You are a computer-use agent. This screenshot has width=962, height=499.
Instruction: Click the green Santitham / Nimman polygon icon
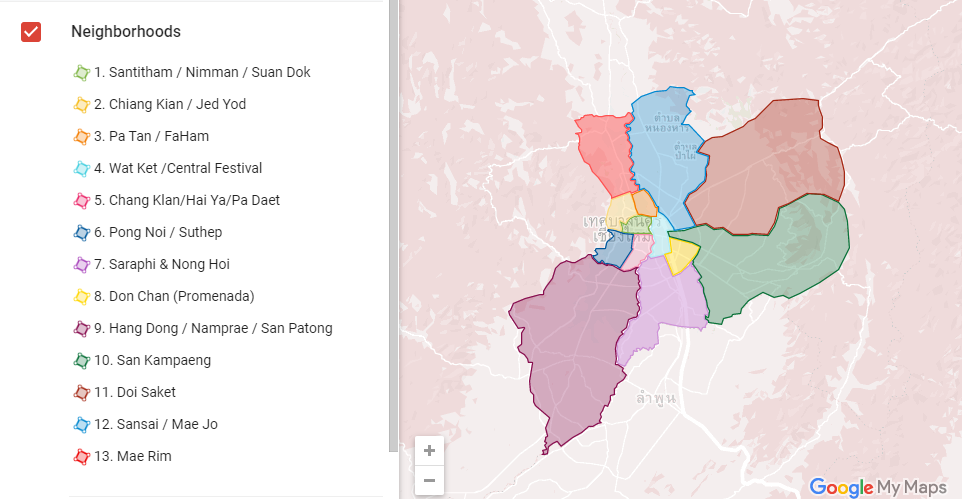[x=82, y=73]
